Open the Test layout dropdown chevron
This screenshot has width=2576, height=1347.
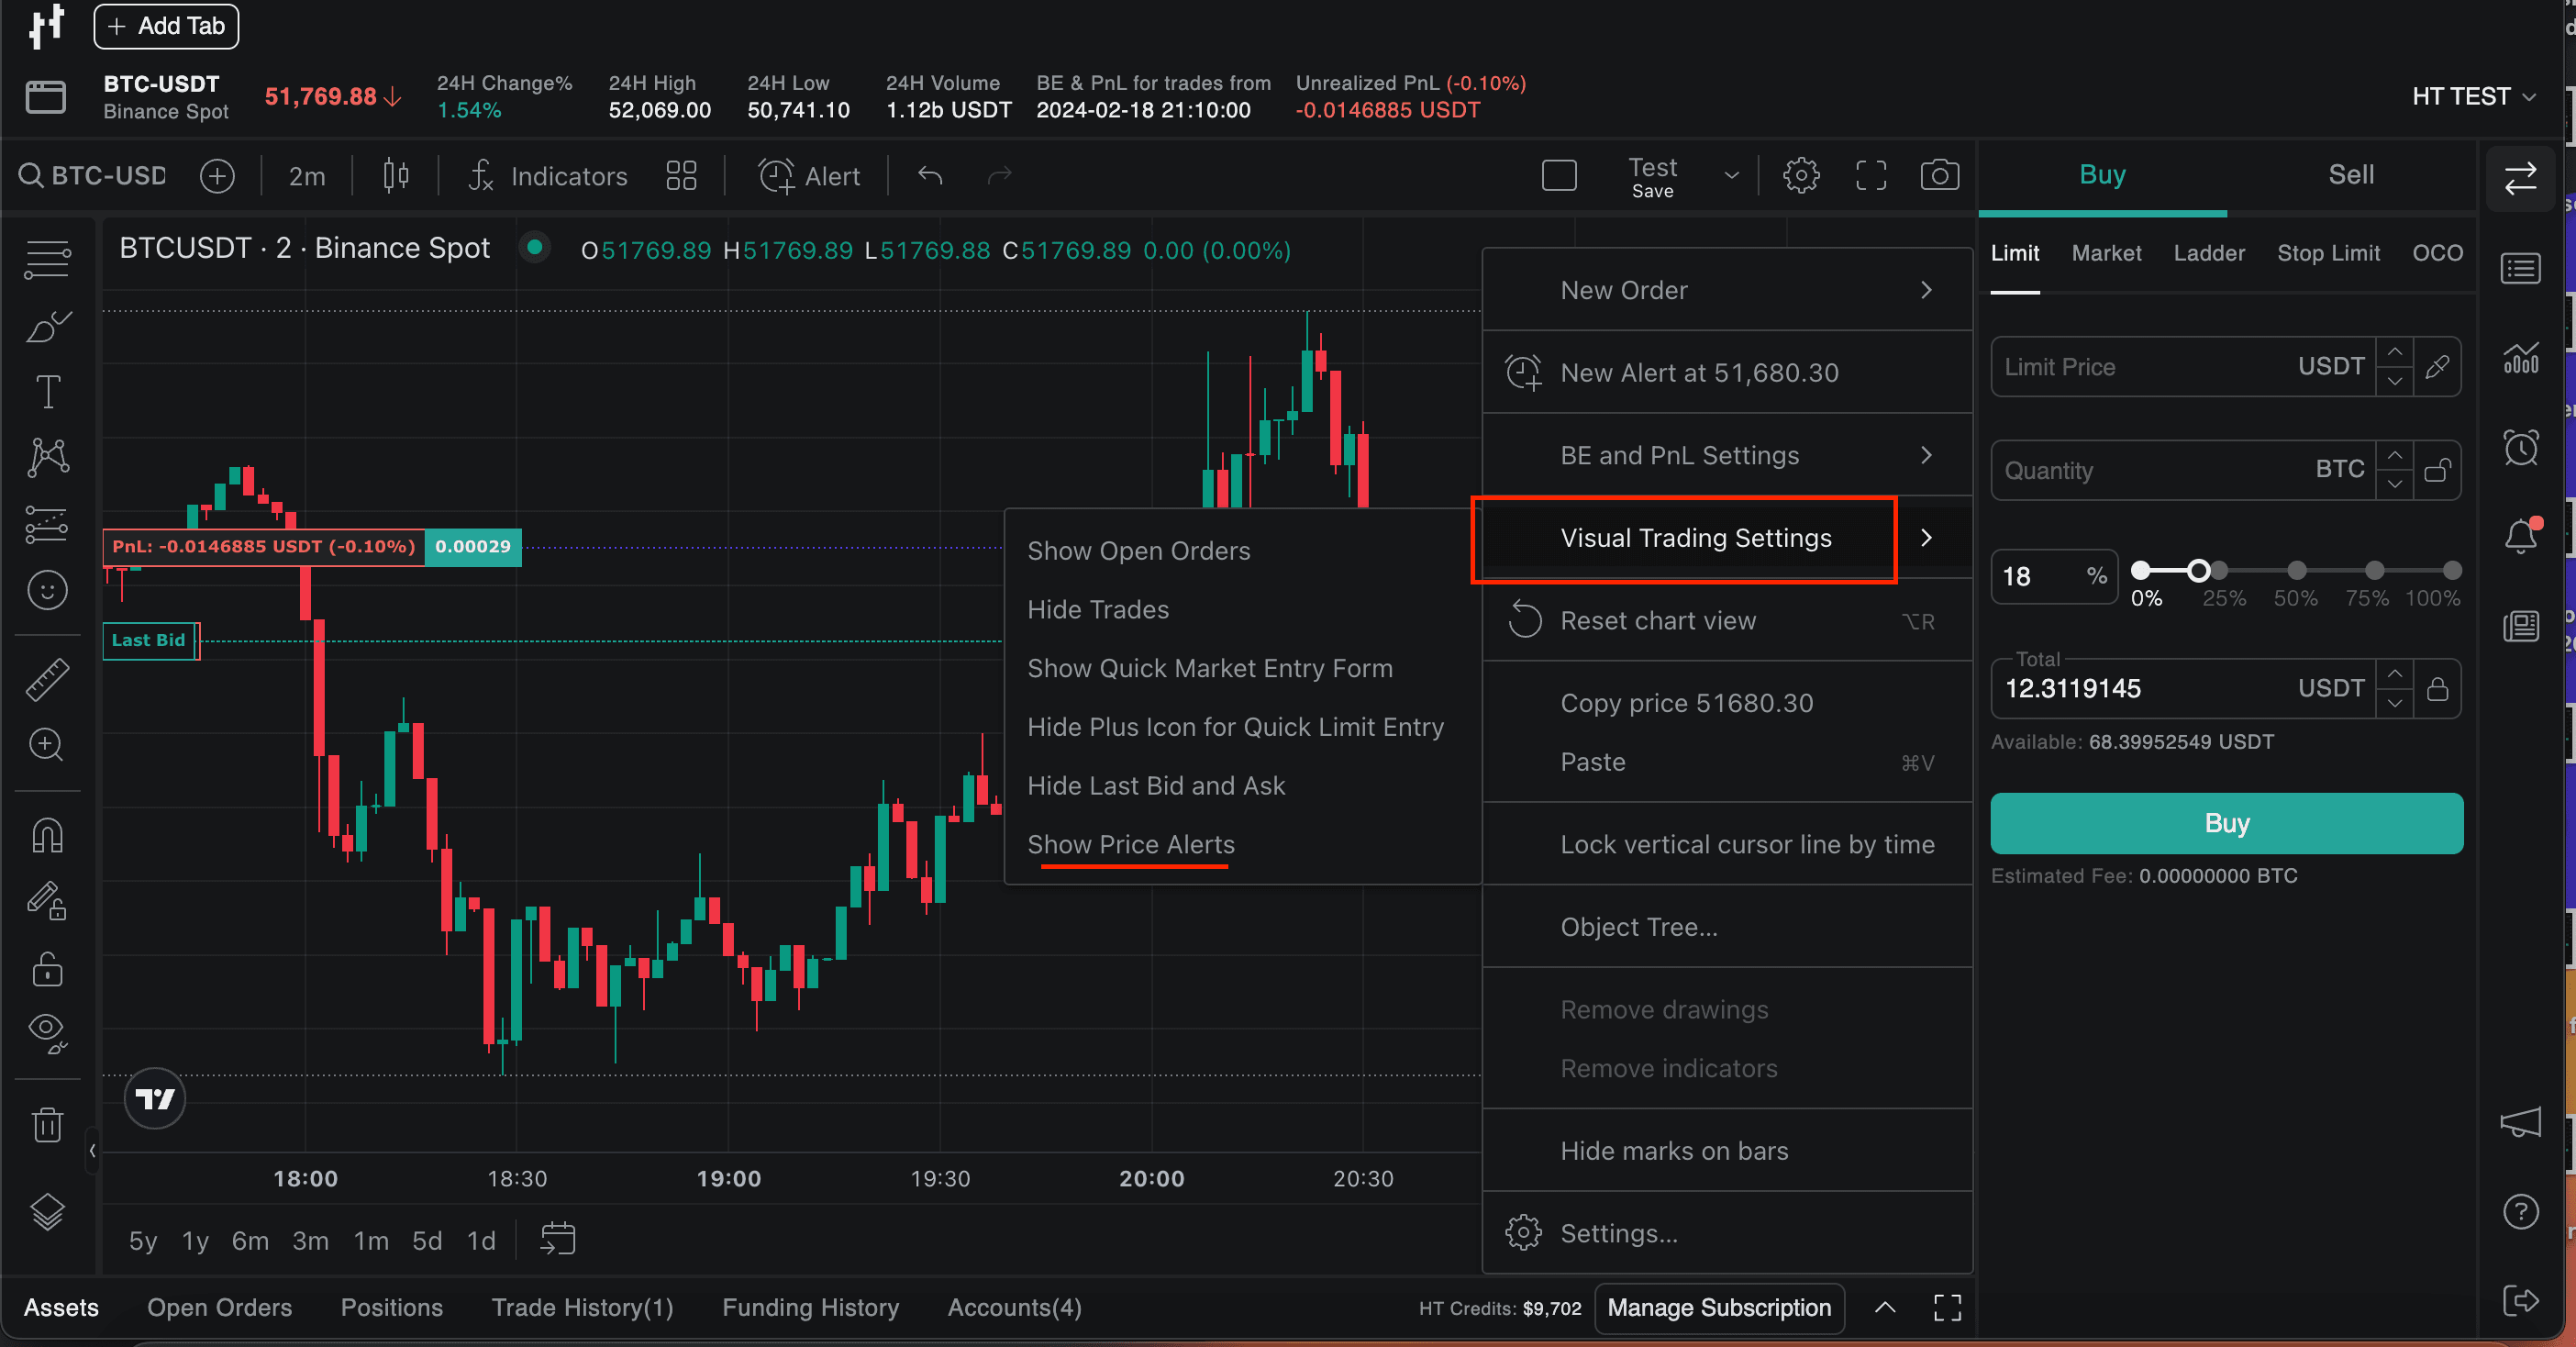pyautogui.click(x=1732, y=176)
